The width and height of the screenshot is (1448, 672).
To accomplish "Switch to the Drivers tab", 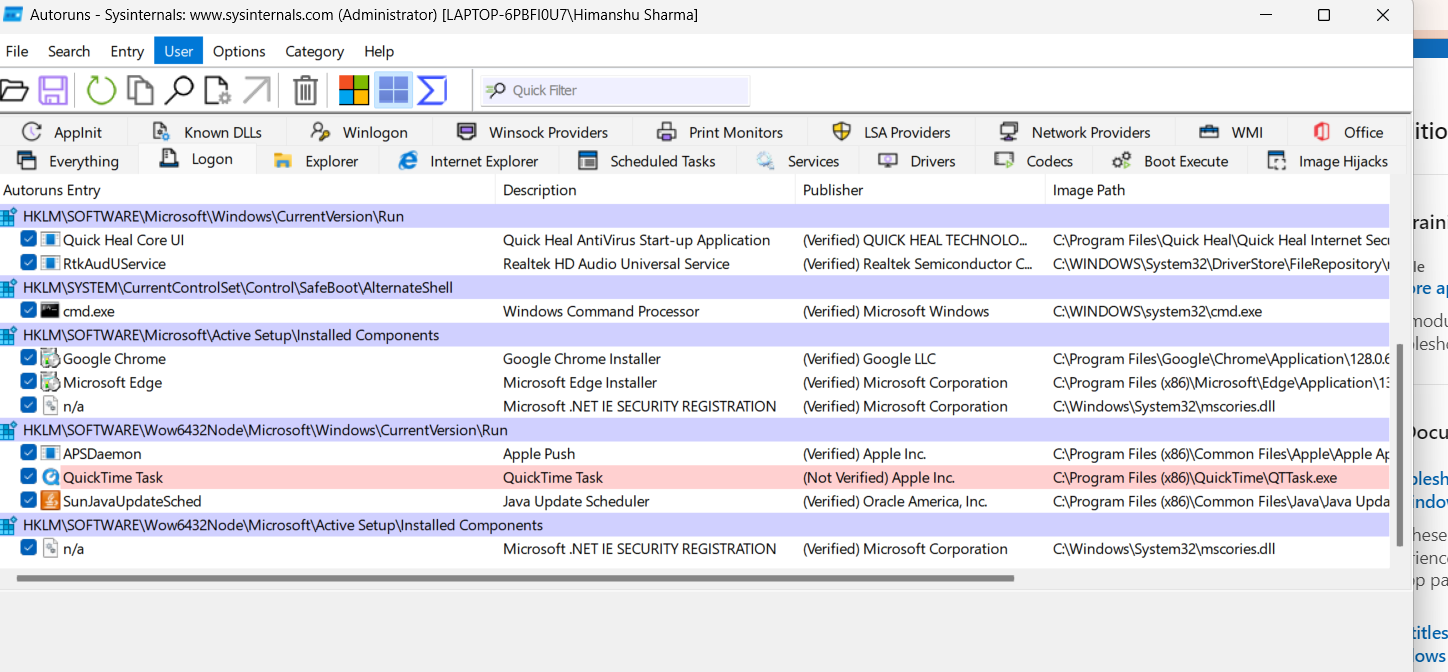I will click(917, 160).
